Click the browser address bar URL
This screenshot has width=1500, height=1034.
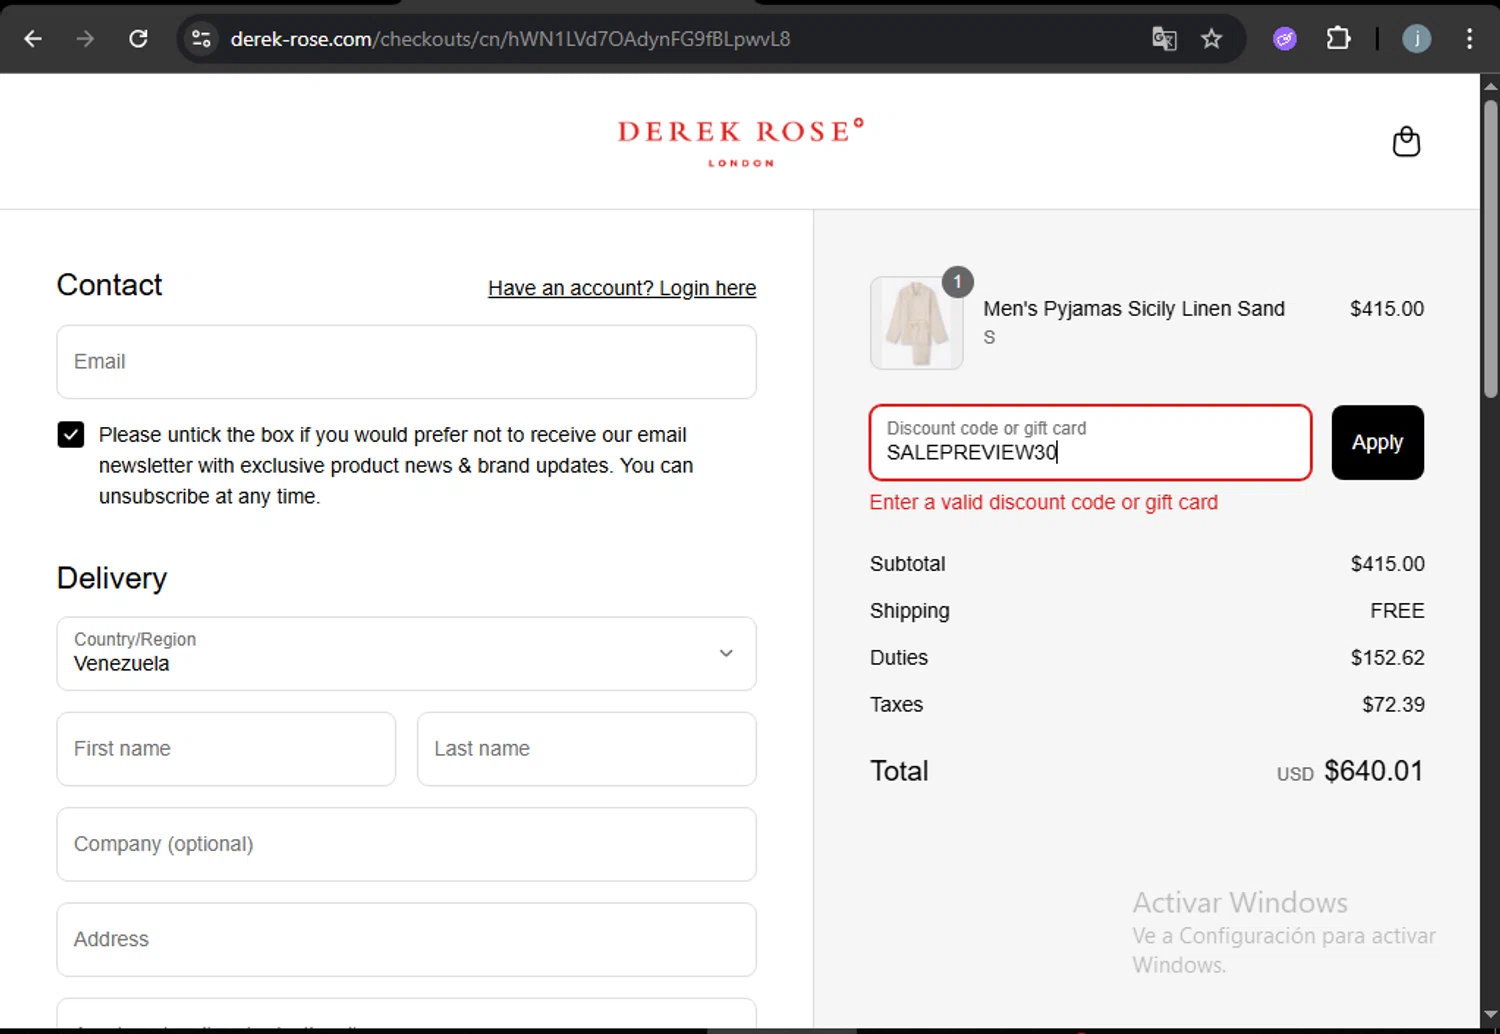click(510, 39)
